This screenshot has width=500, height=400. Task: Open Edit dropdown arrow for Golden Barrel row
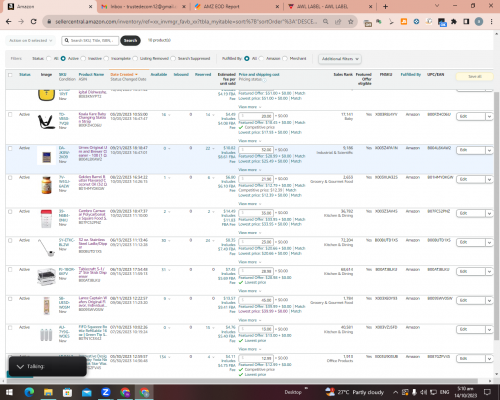point(489,180)
